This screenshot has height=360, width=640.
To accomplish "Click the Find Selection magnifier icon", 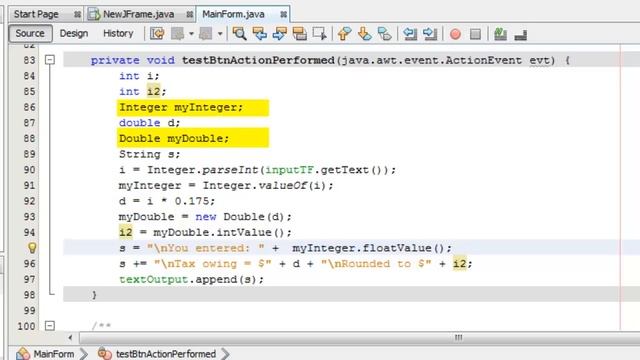I will (x=240, y=34).
